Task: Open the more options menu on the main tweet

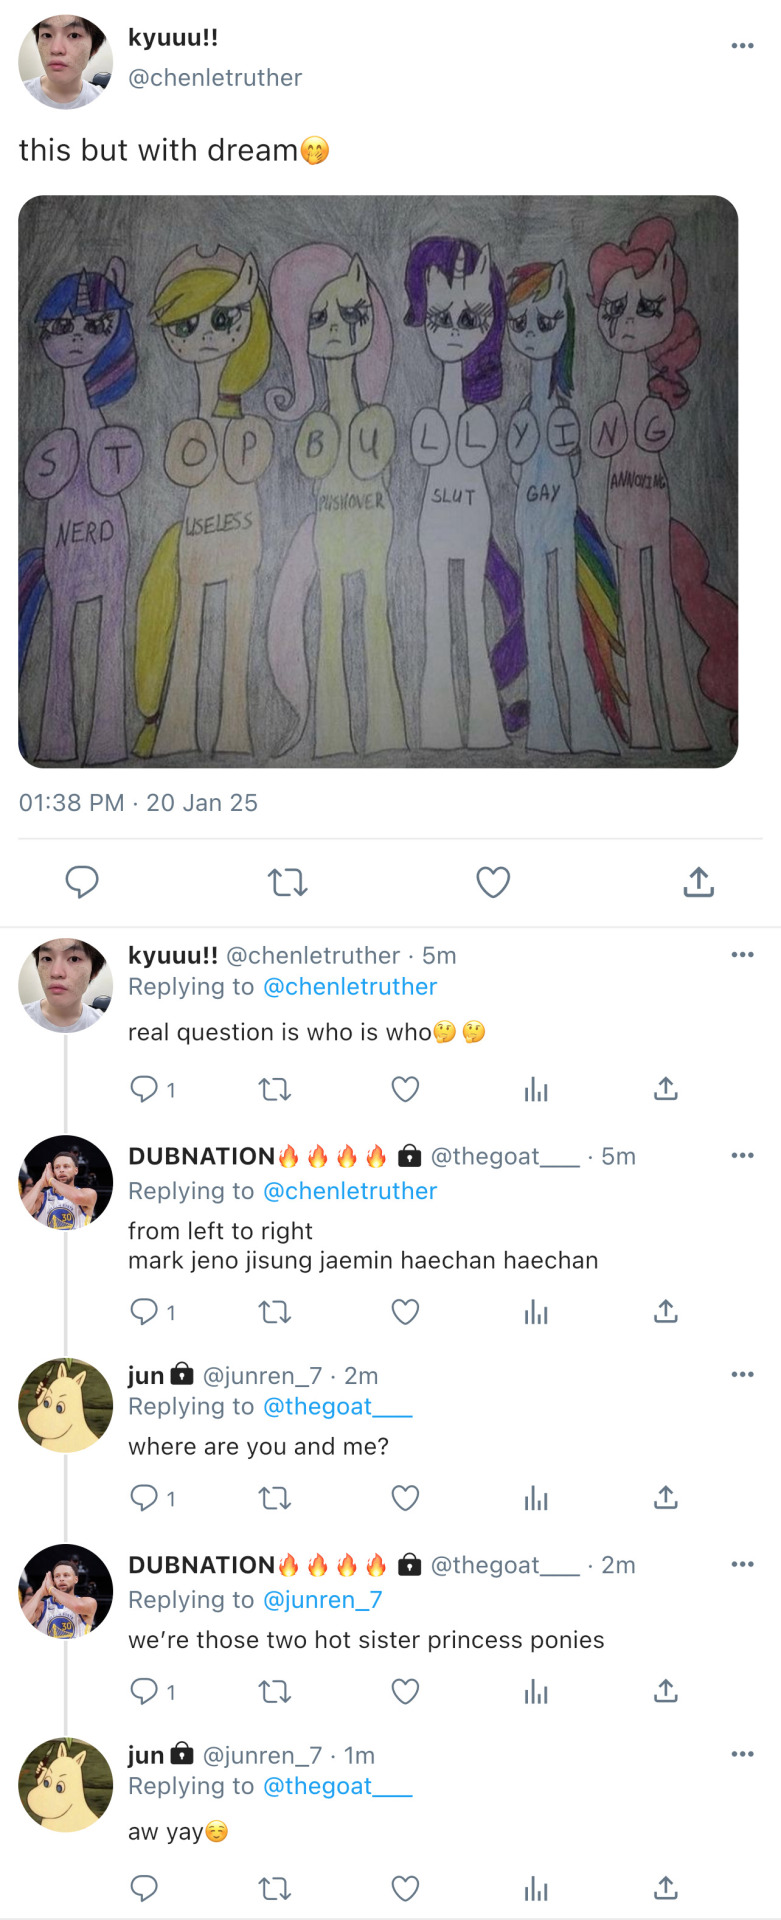Action: [742, 46]
